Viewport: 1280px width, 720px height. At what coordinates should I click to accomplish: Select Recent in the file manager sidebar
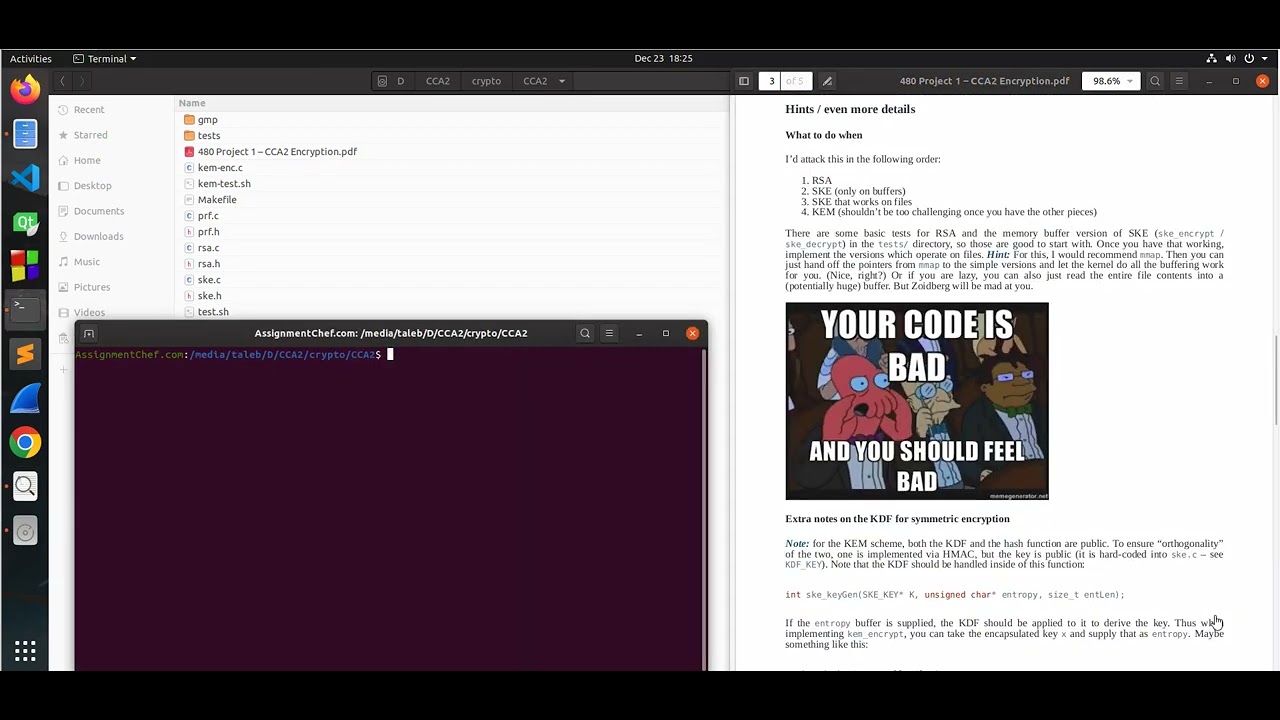click(88, 109)
